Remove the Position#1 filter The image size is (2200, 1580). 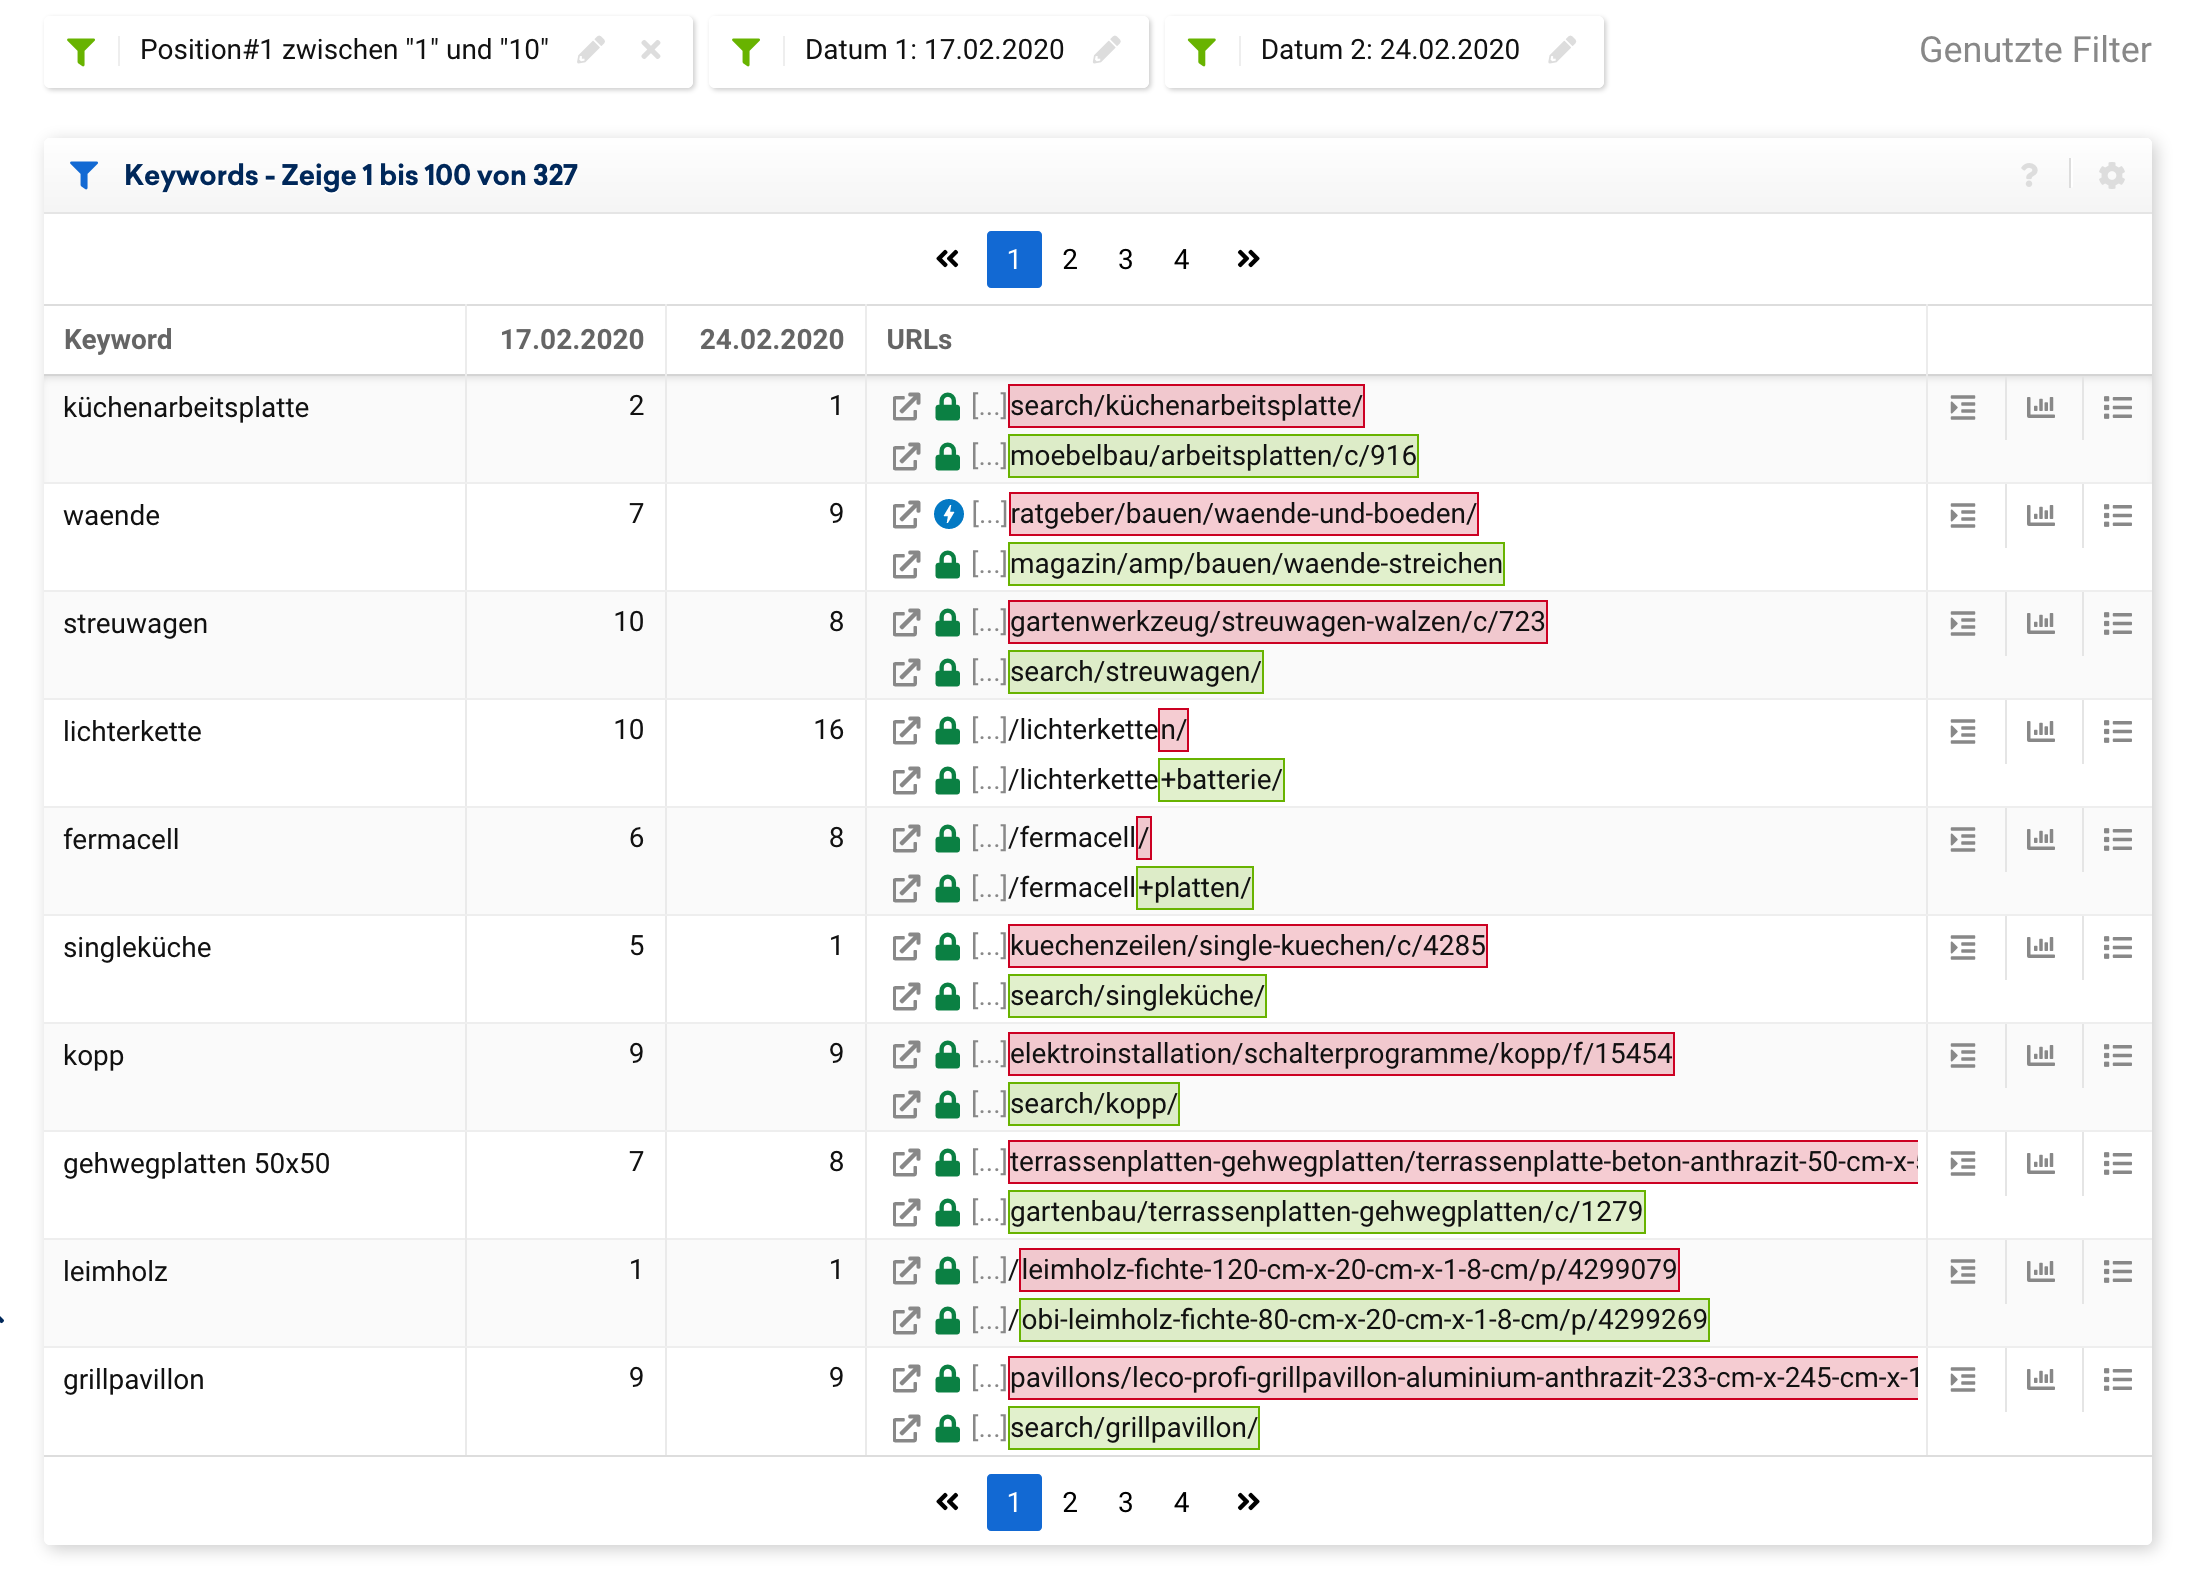coord(651,49)
